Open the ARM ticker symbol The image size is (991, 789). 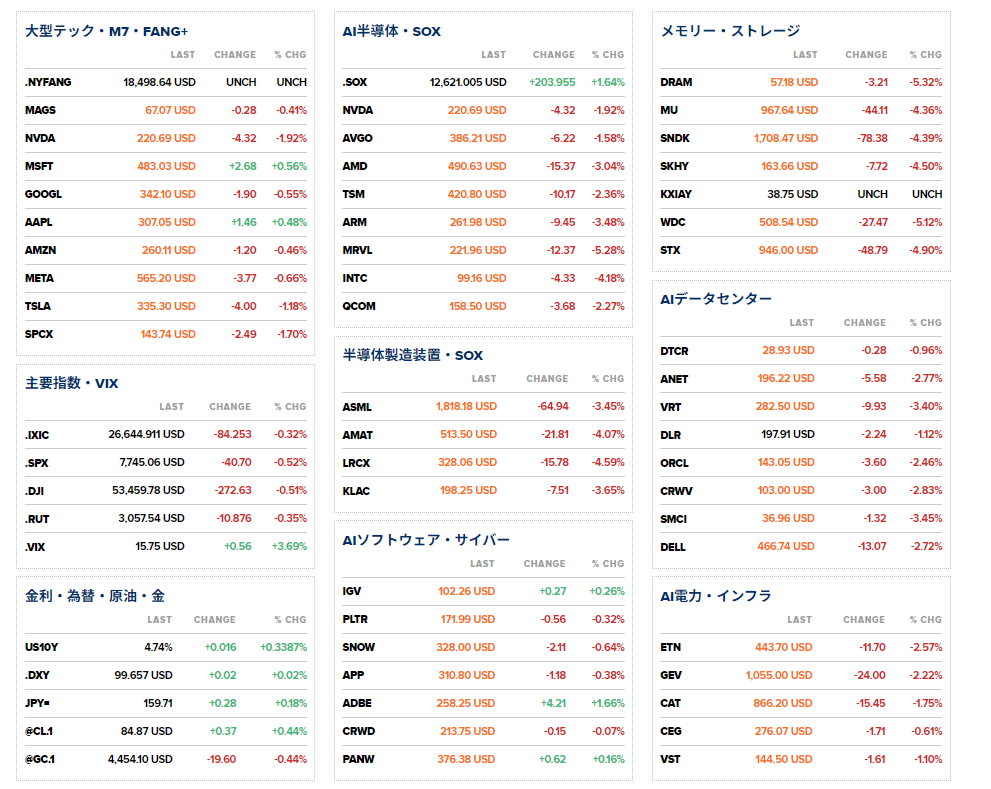[355, 222]
